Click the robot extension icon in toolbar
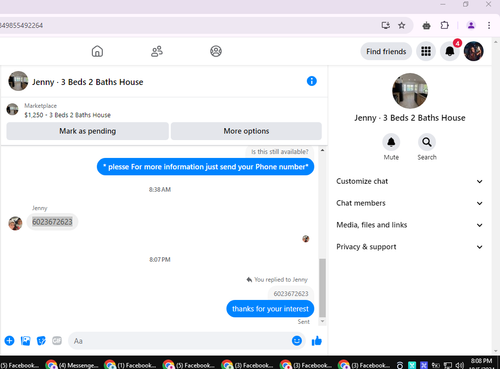The image size is (500, 369). [426, 25]
